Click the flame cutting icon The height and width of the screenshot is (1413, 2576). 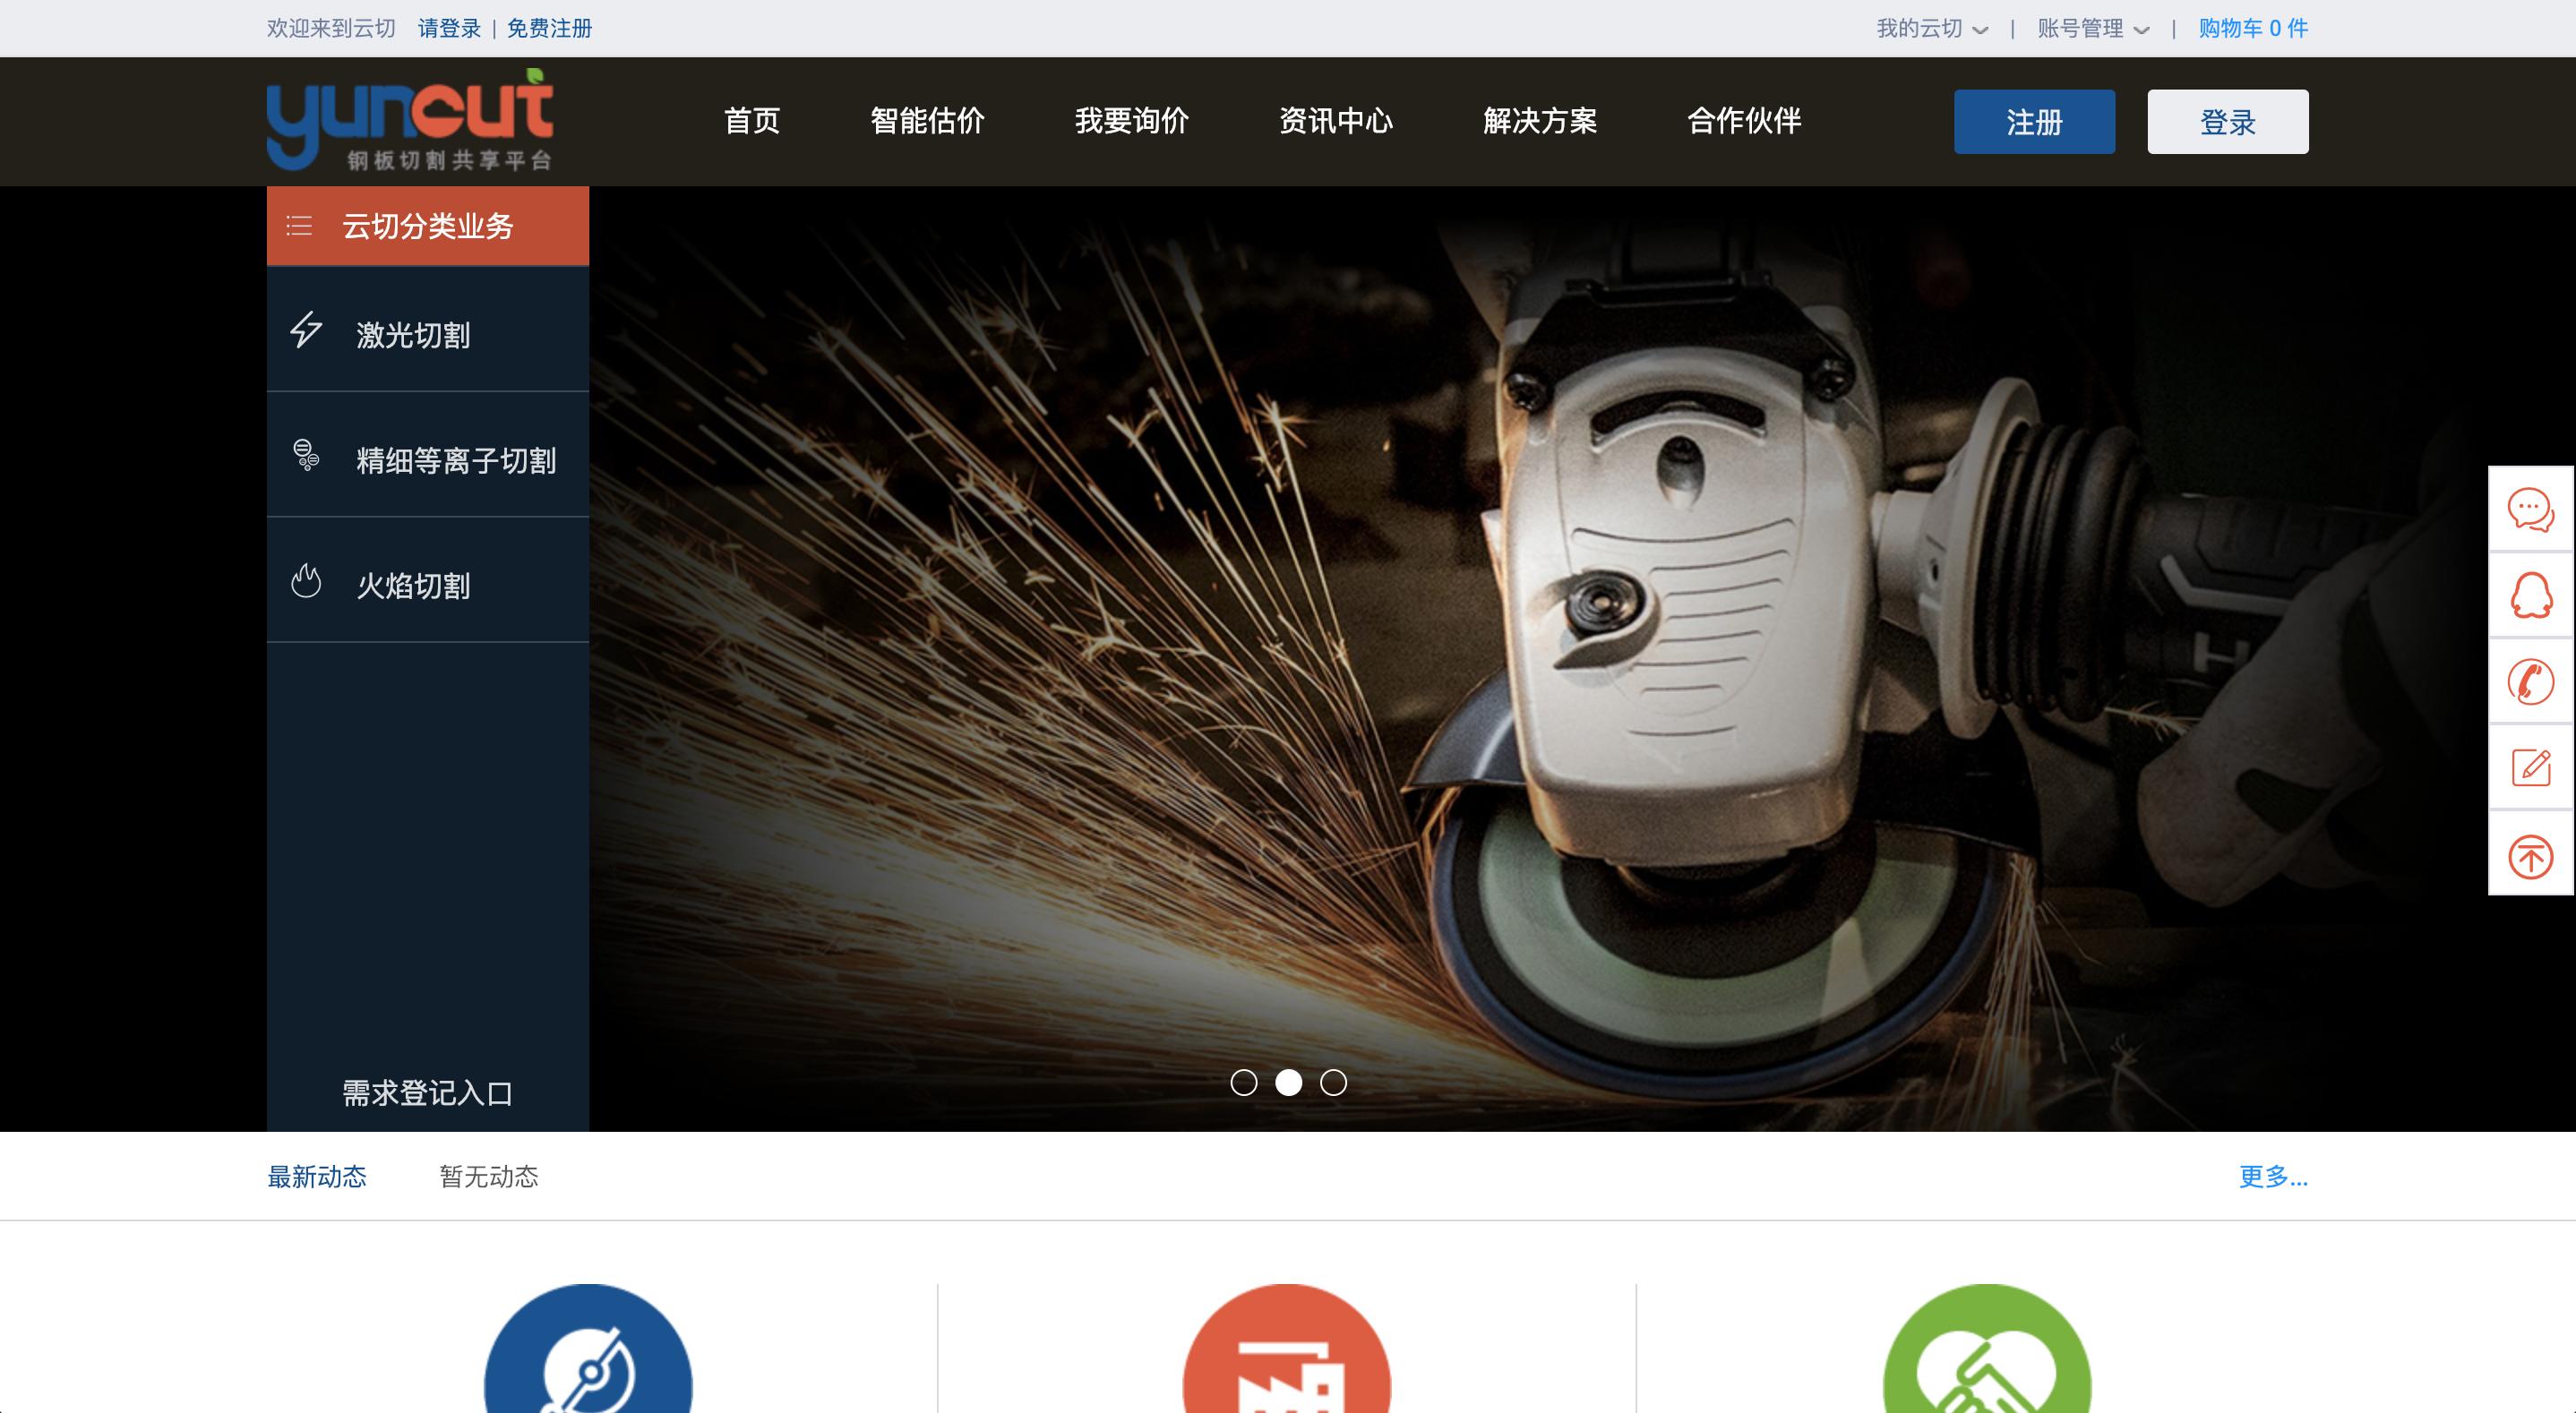coord(306,580)
